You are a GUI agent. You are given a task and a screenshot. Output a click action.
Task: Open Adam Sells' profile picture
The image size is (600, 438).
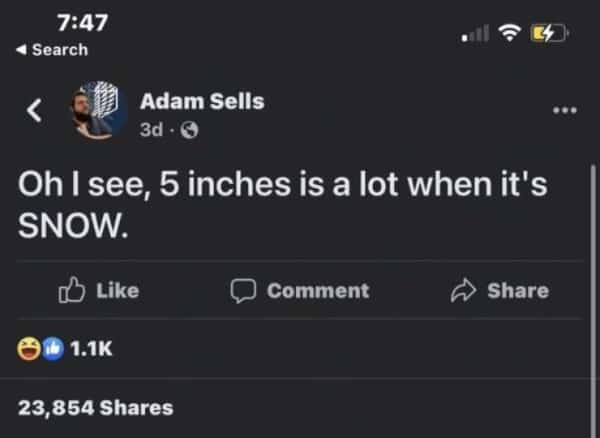98,110
